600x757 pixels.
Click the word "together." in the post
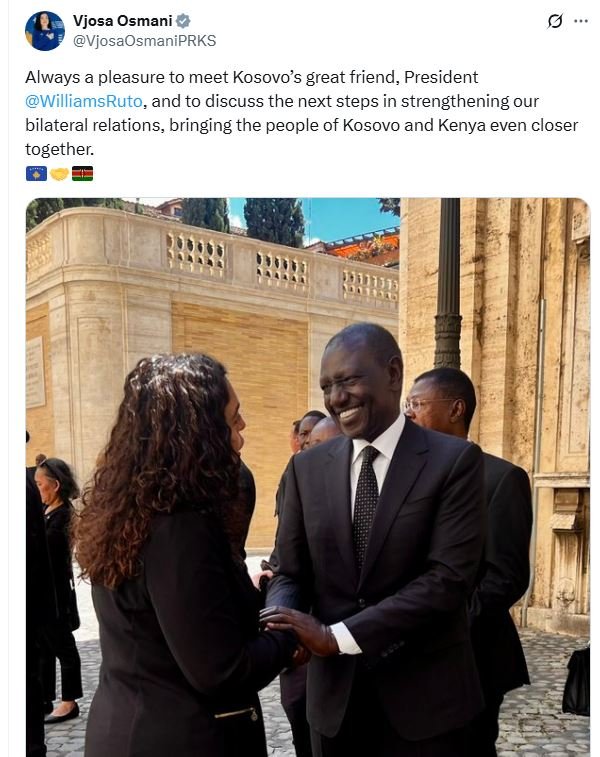(60, 150)
